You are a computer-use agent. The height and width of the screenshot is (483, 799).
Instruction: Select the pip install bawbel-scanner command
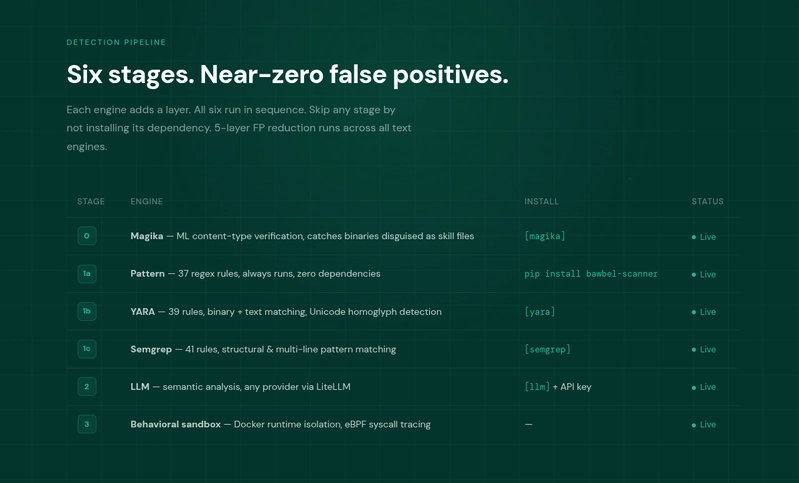coord(591,274)
